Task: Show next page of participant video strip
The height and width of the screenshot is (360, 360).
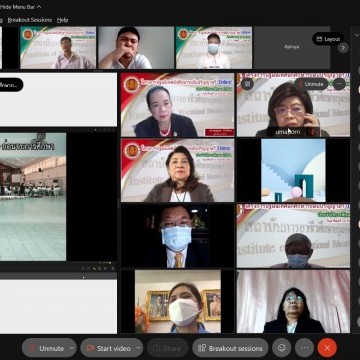Action: point(343,48)
